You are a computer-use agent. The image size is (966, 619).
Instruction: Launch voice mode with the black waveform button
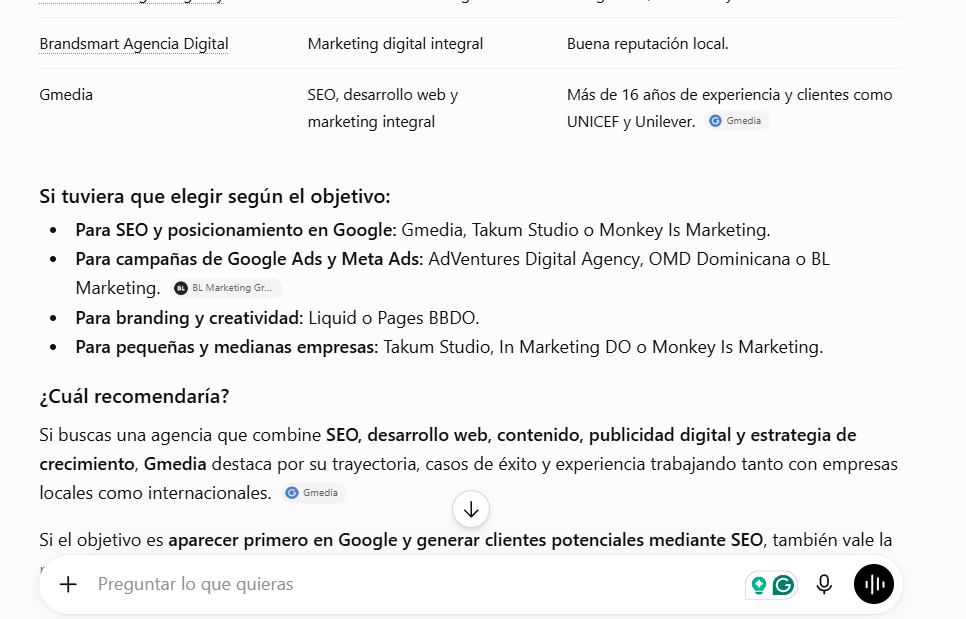click(x=874, y=585)
